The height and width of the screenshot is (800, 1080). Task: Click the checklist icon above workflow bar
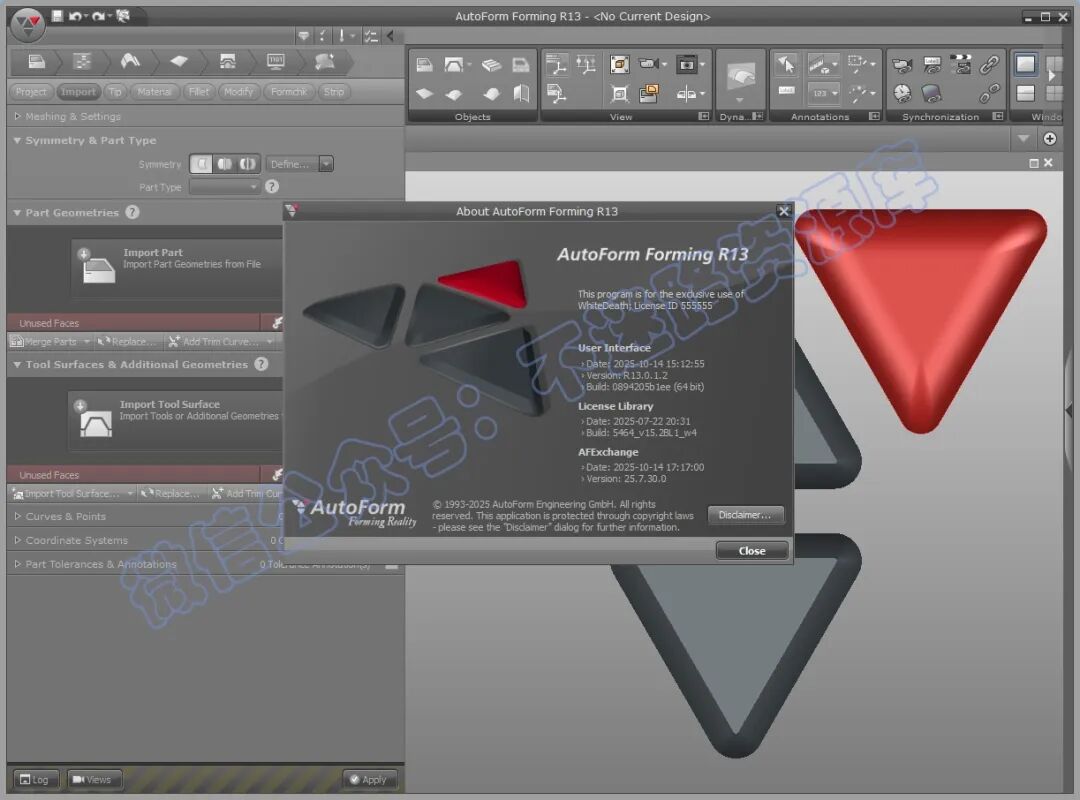click(x=371, y=36)
